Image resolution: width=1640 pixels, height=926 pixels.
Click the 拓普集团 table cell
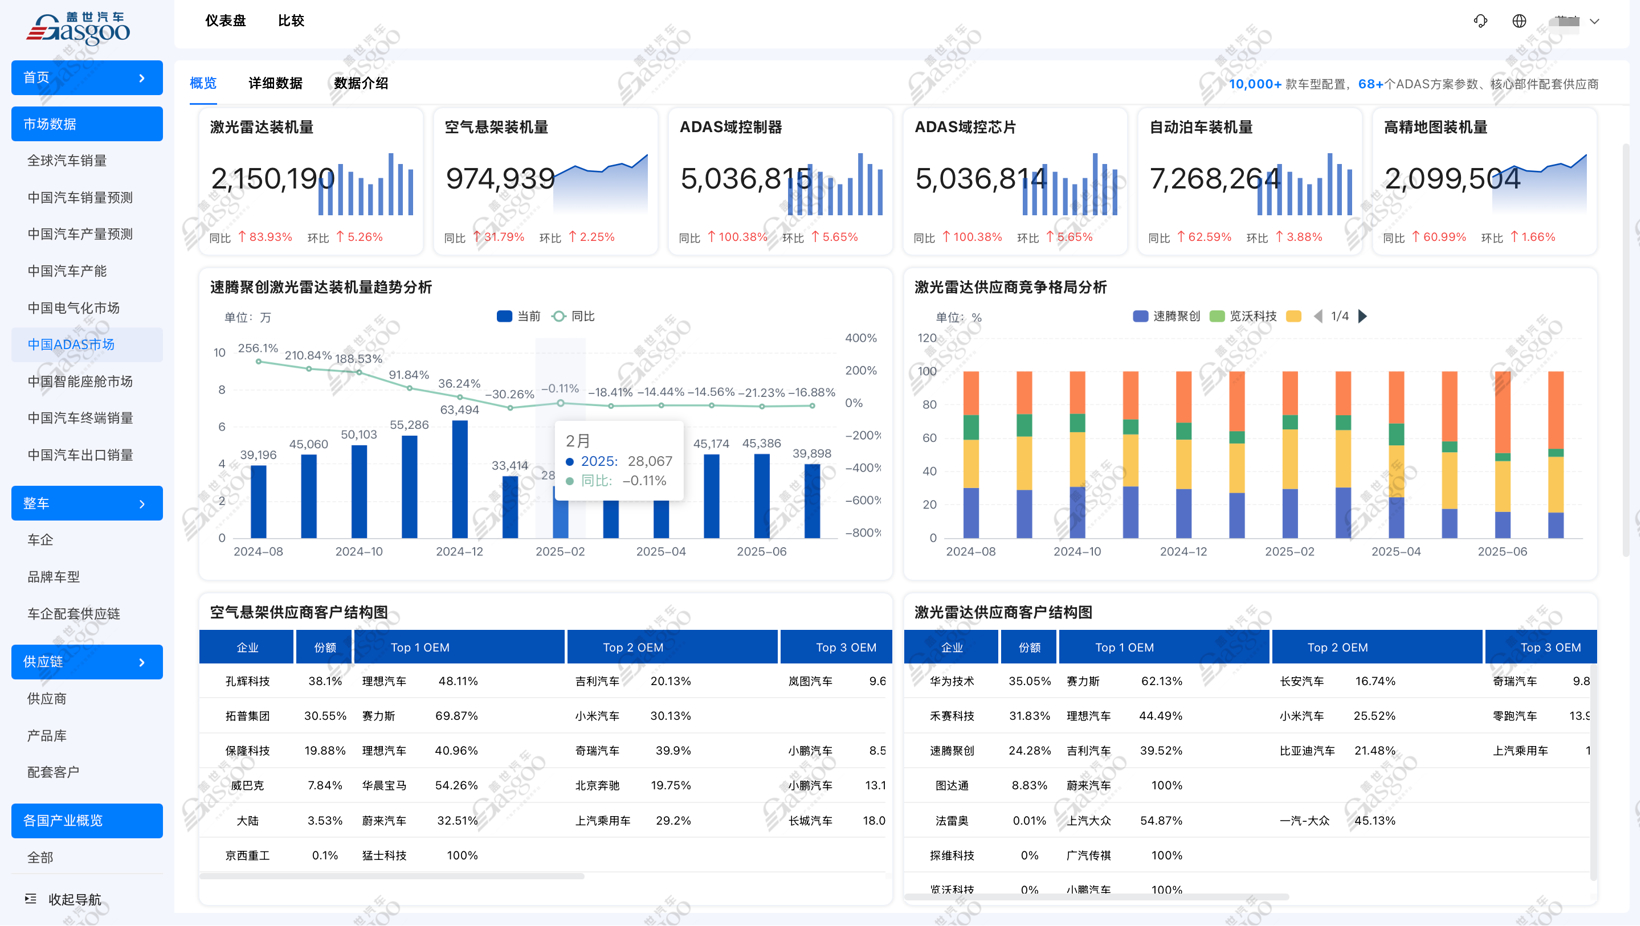point(247,716)
